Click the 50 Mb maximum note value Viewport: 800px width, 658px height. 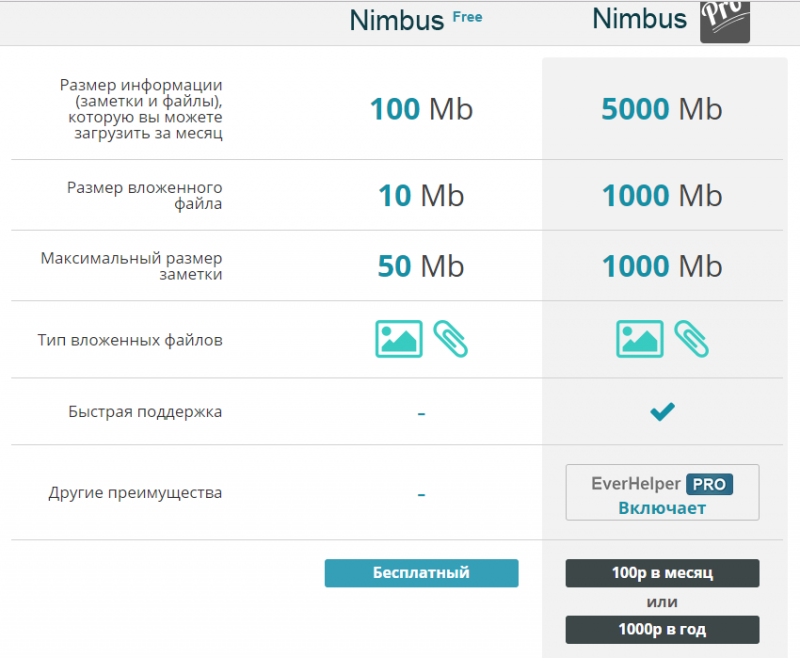coord(421,265)
